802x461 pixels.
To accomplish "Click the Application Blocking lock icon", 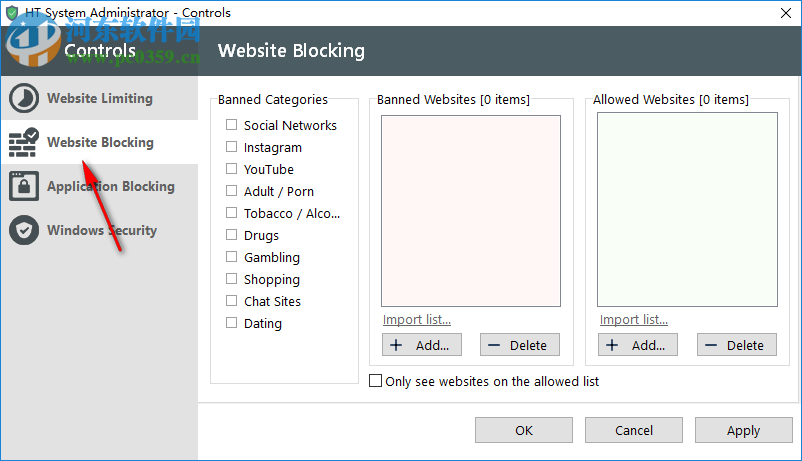I will pyautogui.click(x=24, y=187).
